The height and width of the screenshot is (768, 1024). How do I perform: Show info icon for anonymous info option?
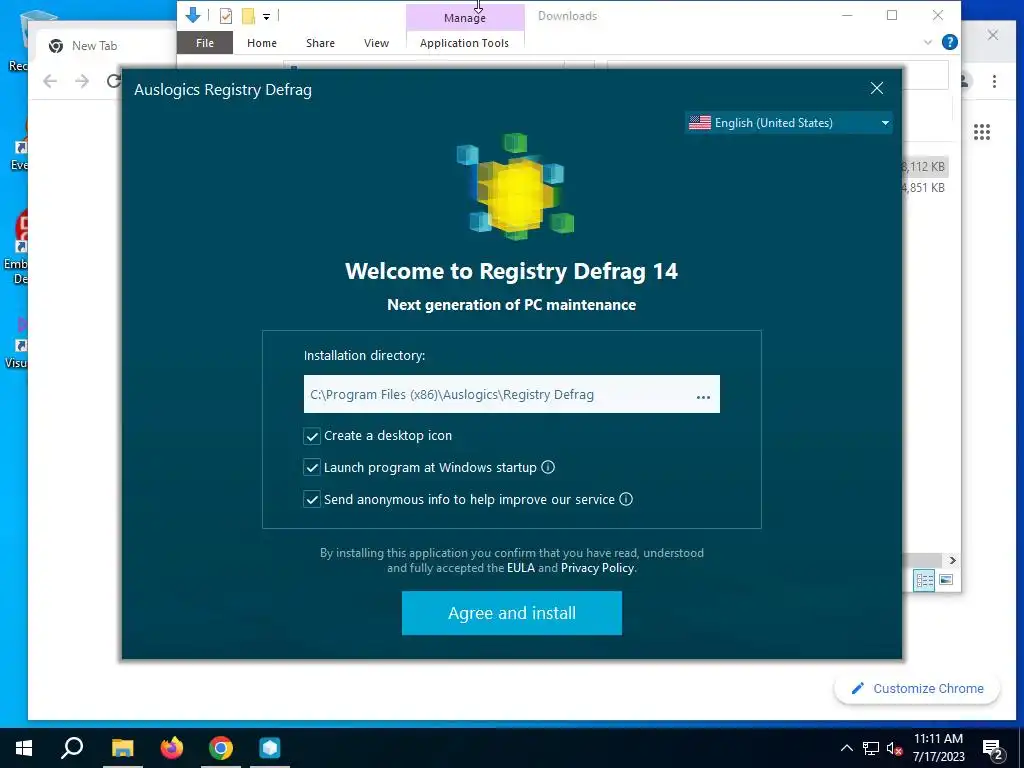[626, 499]
